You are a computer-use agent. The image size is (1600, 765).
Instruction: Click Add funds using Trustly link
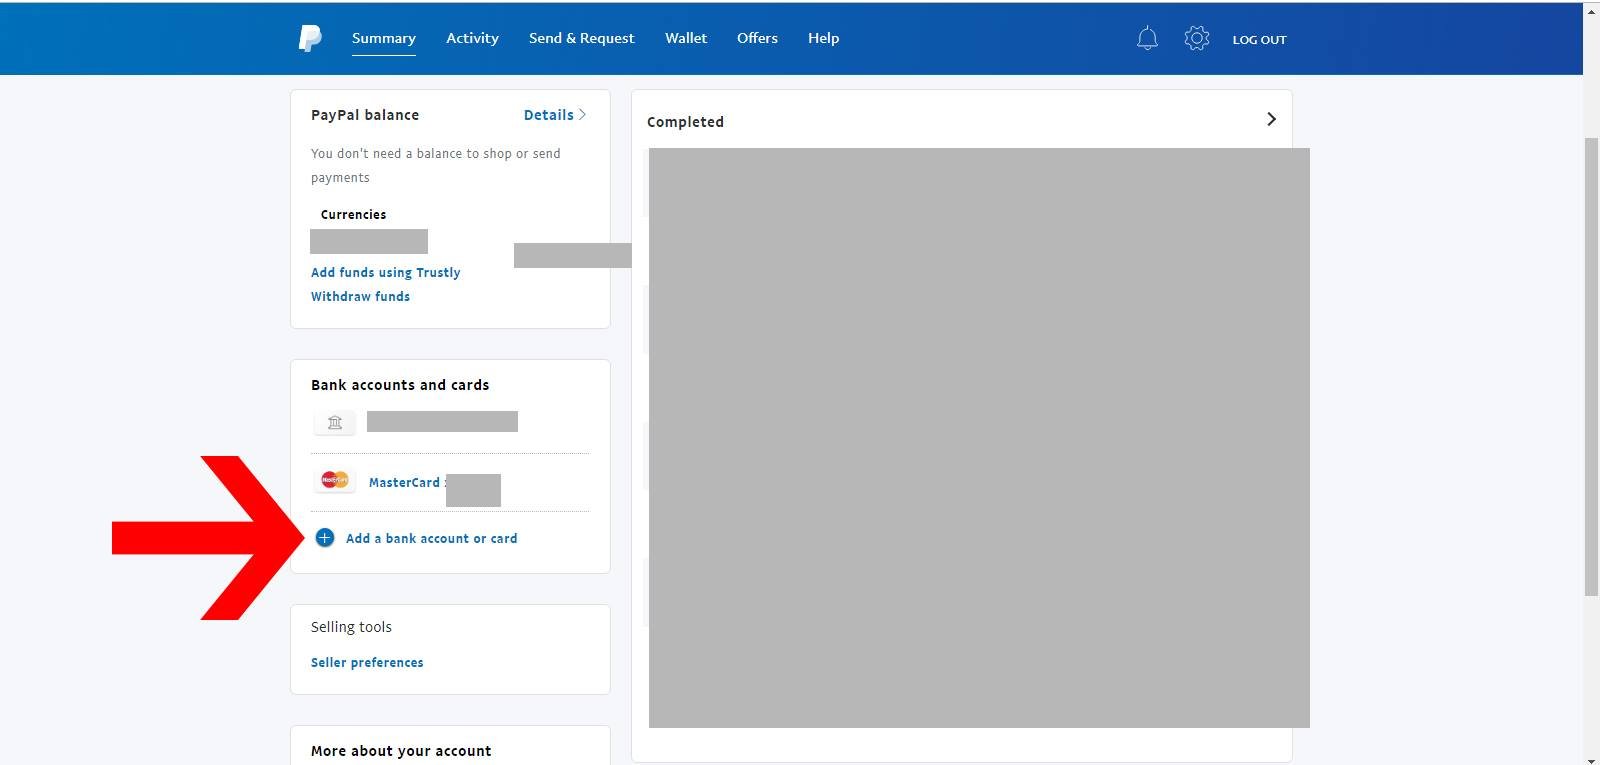[x=385, y=272]
